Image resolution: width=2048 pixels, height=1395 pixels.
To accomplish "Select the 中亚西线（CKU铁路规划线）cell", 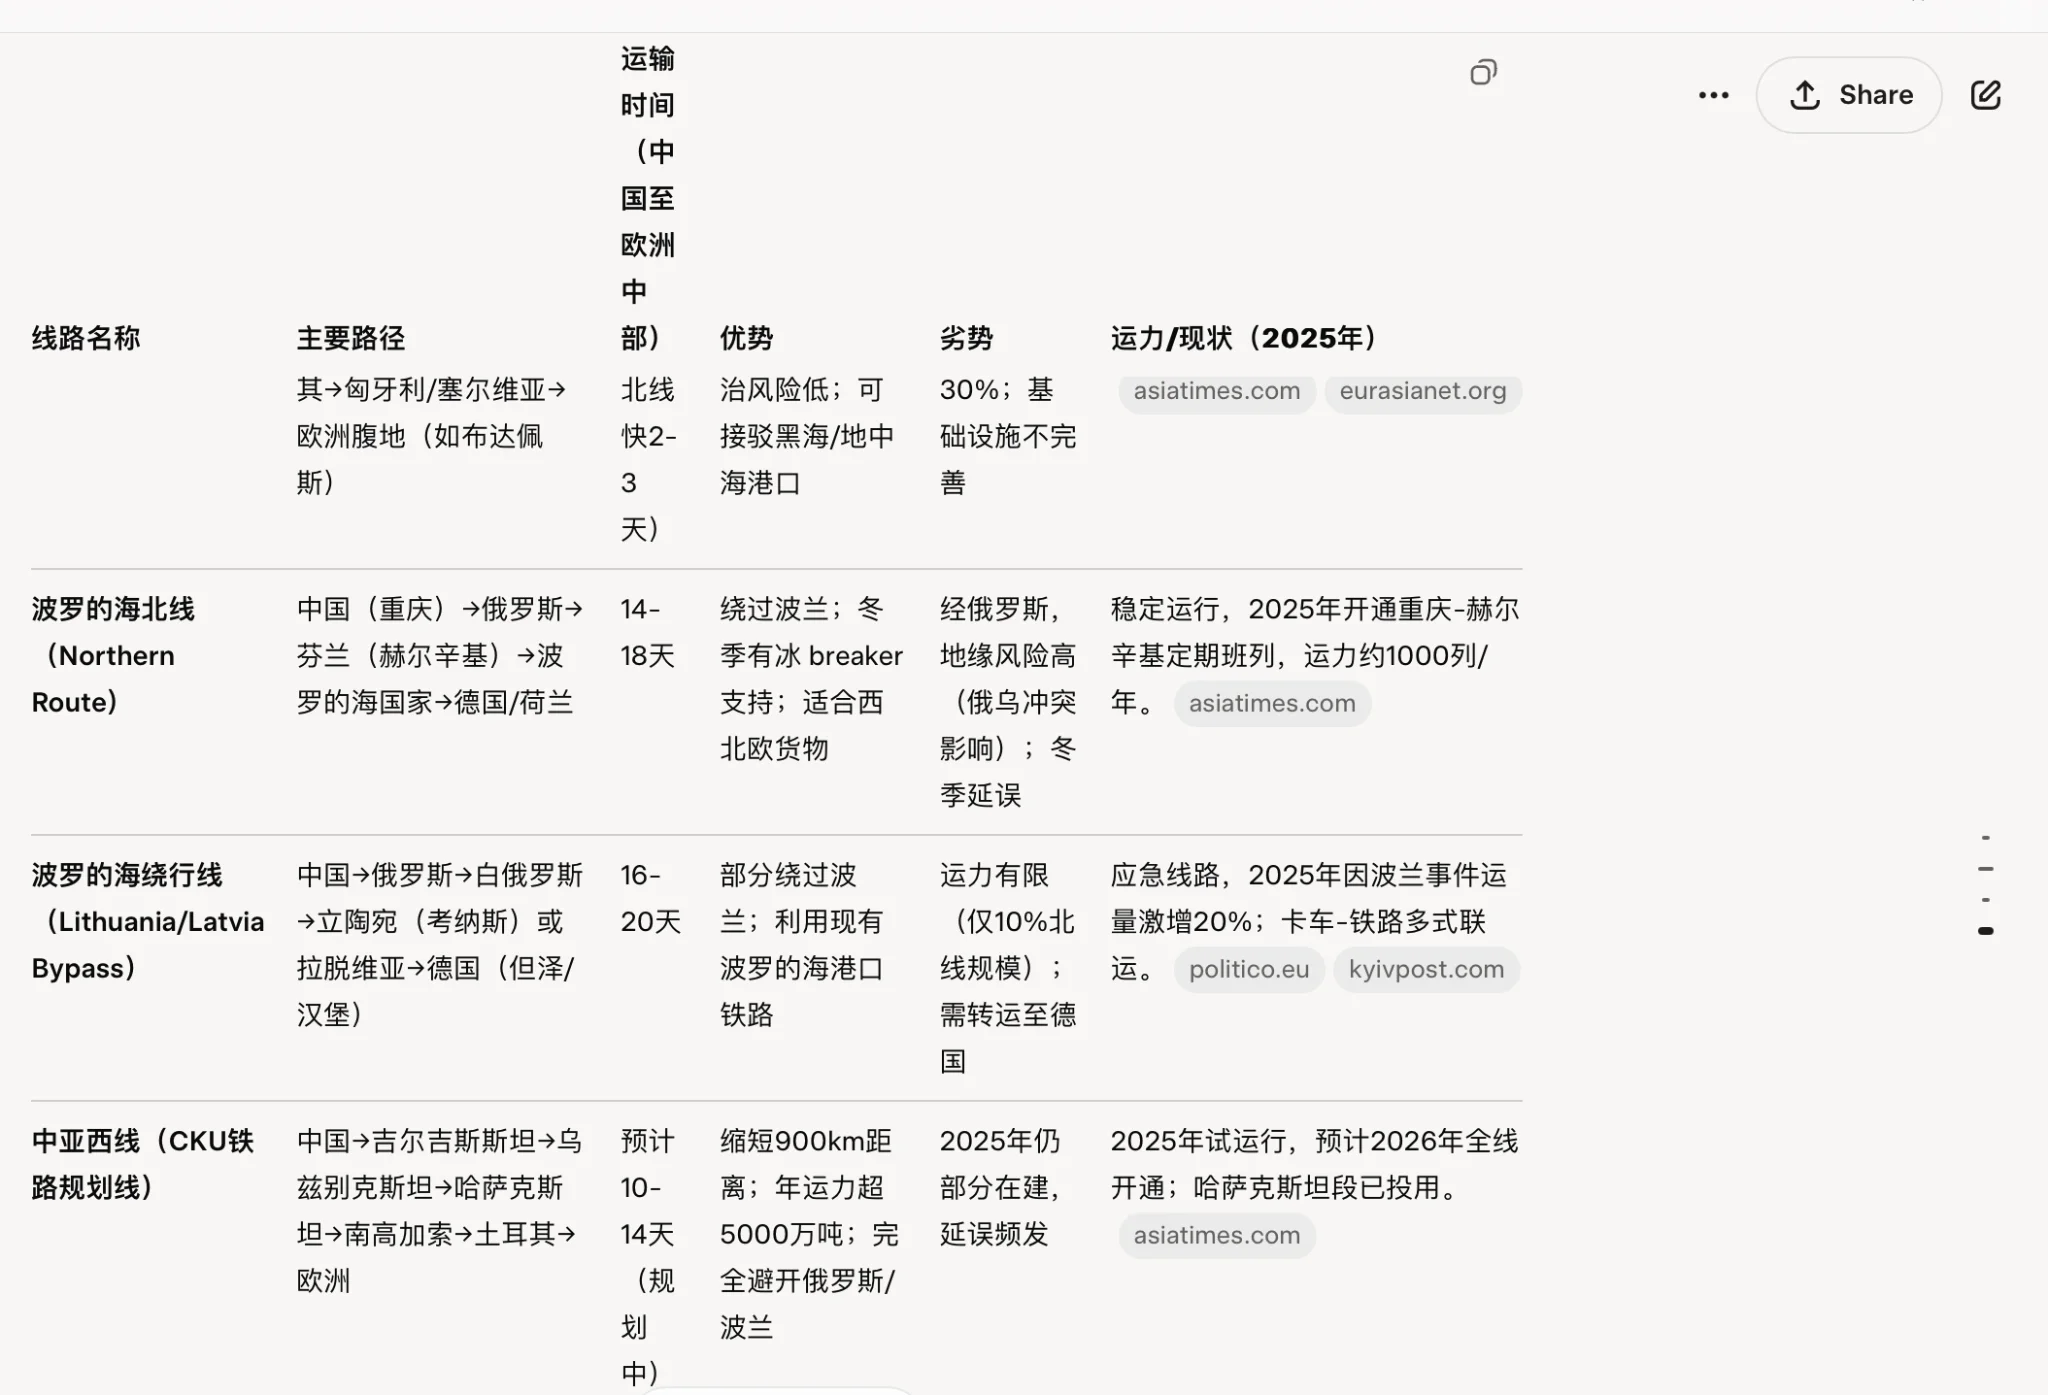I will click(142, 1164).
